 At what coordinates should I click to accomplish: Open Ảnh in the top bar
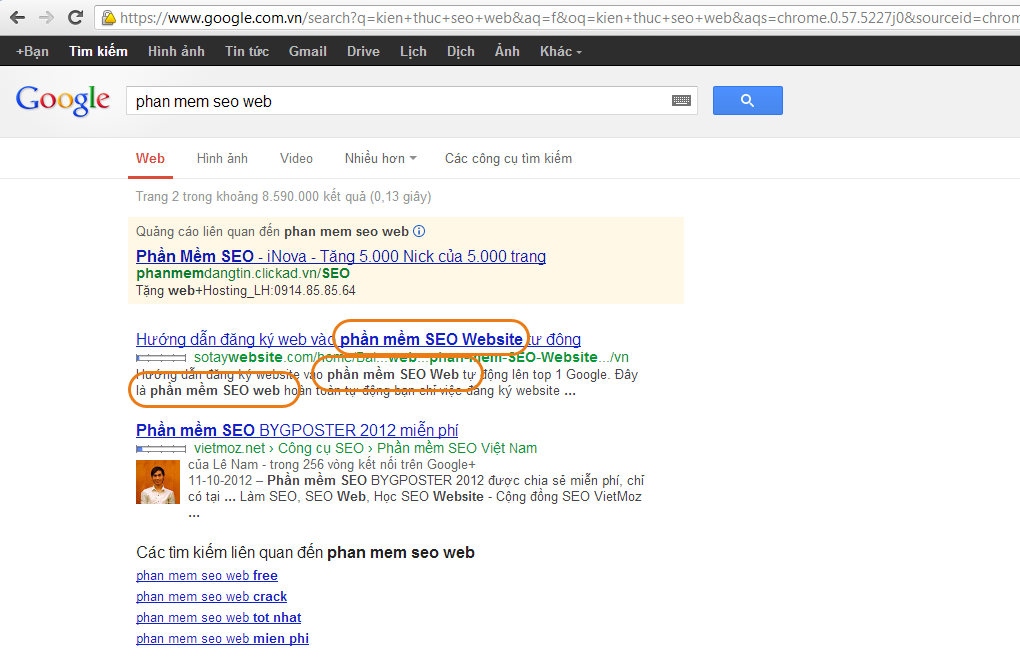click(507, 51)
